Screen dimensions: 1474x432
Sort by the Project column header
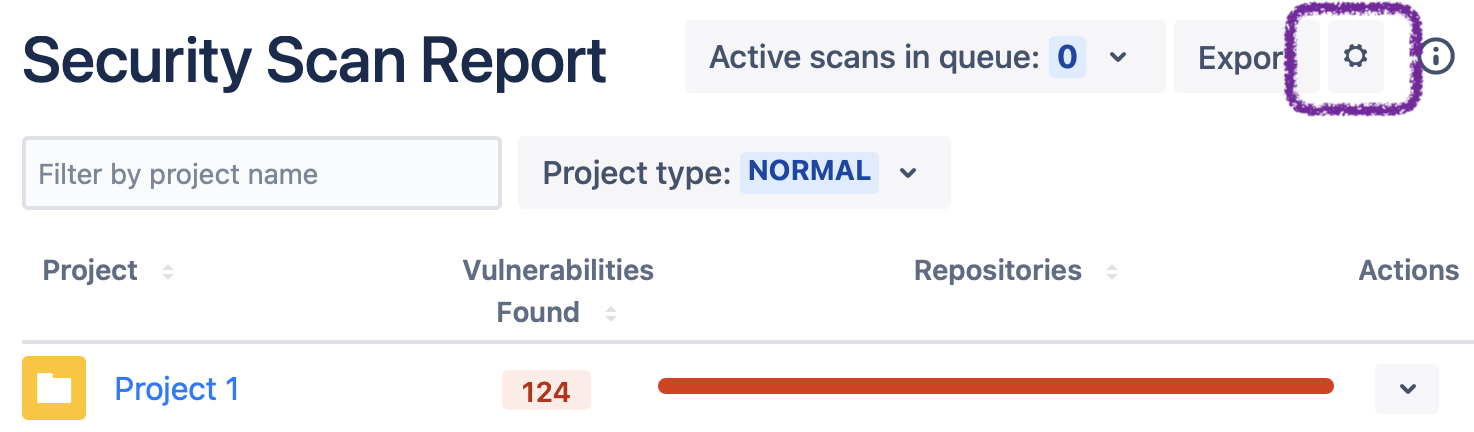90,271
